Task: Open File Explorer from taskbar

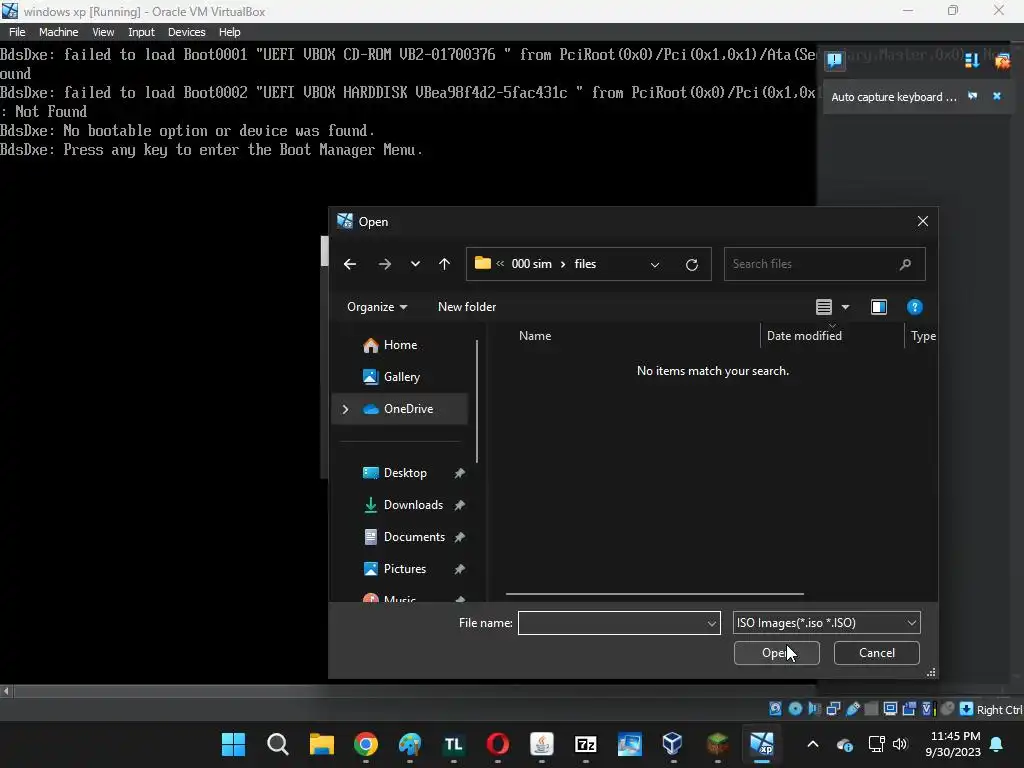Action: click(321, 744)
